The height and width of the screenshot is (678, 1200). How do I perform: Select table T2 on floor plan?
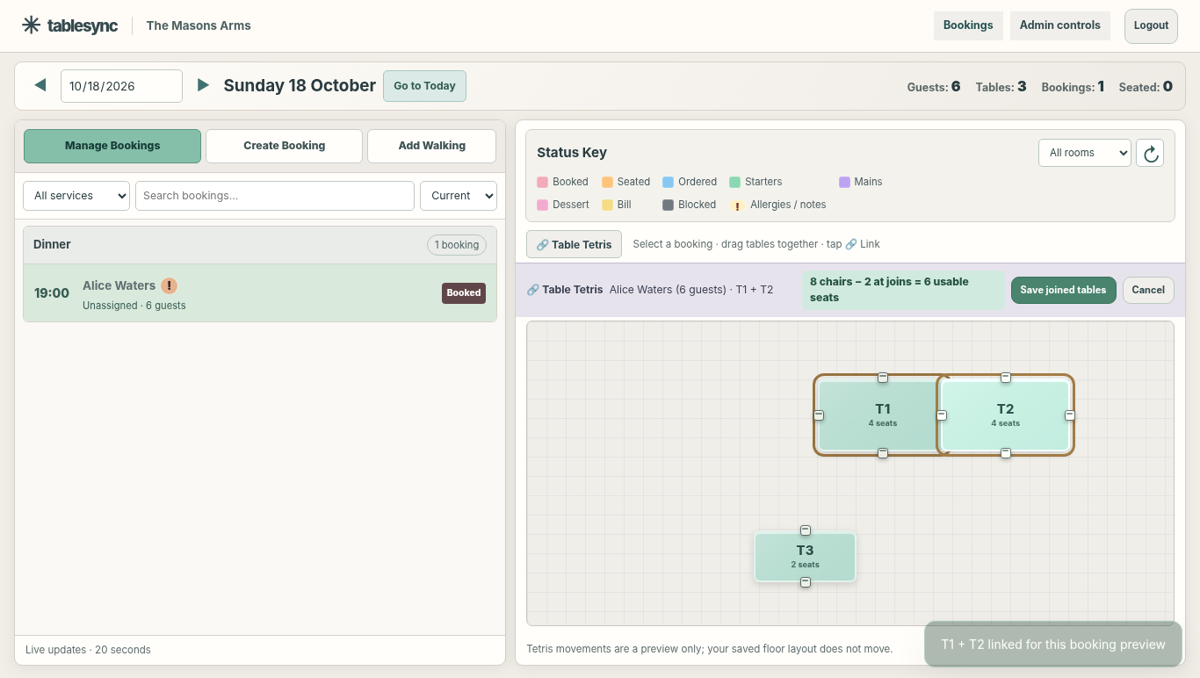click(1006, 415)
